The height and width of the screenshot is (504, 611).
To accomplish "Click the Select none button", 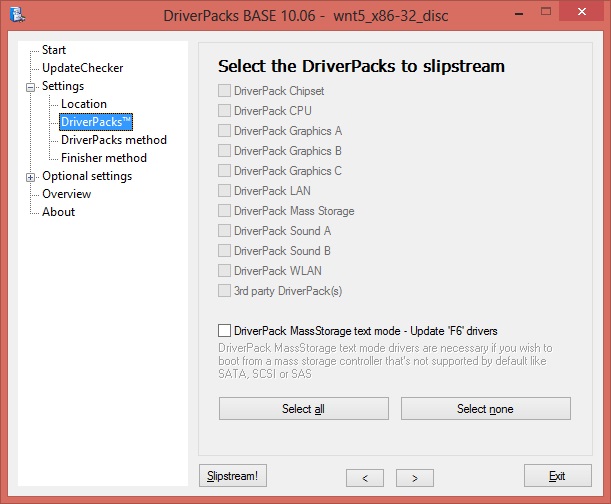I will [x=486, y=409].
